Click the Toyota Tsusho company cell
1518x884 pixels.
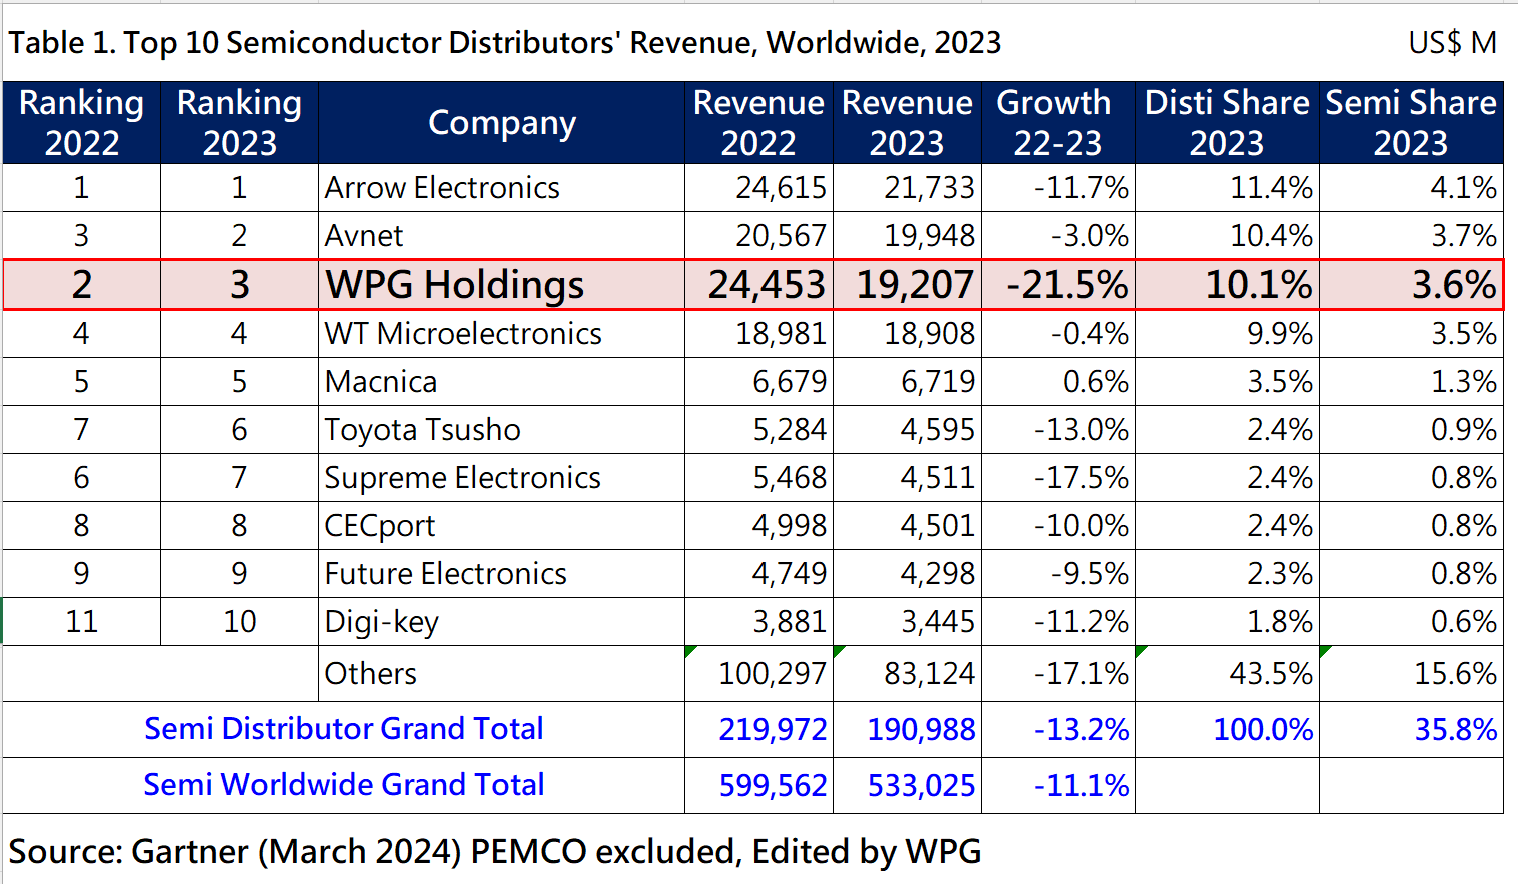pyautogui.click(x=422, y=430)
